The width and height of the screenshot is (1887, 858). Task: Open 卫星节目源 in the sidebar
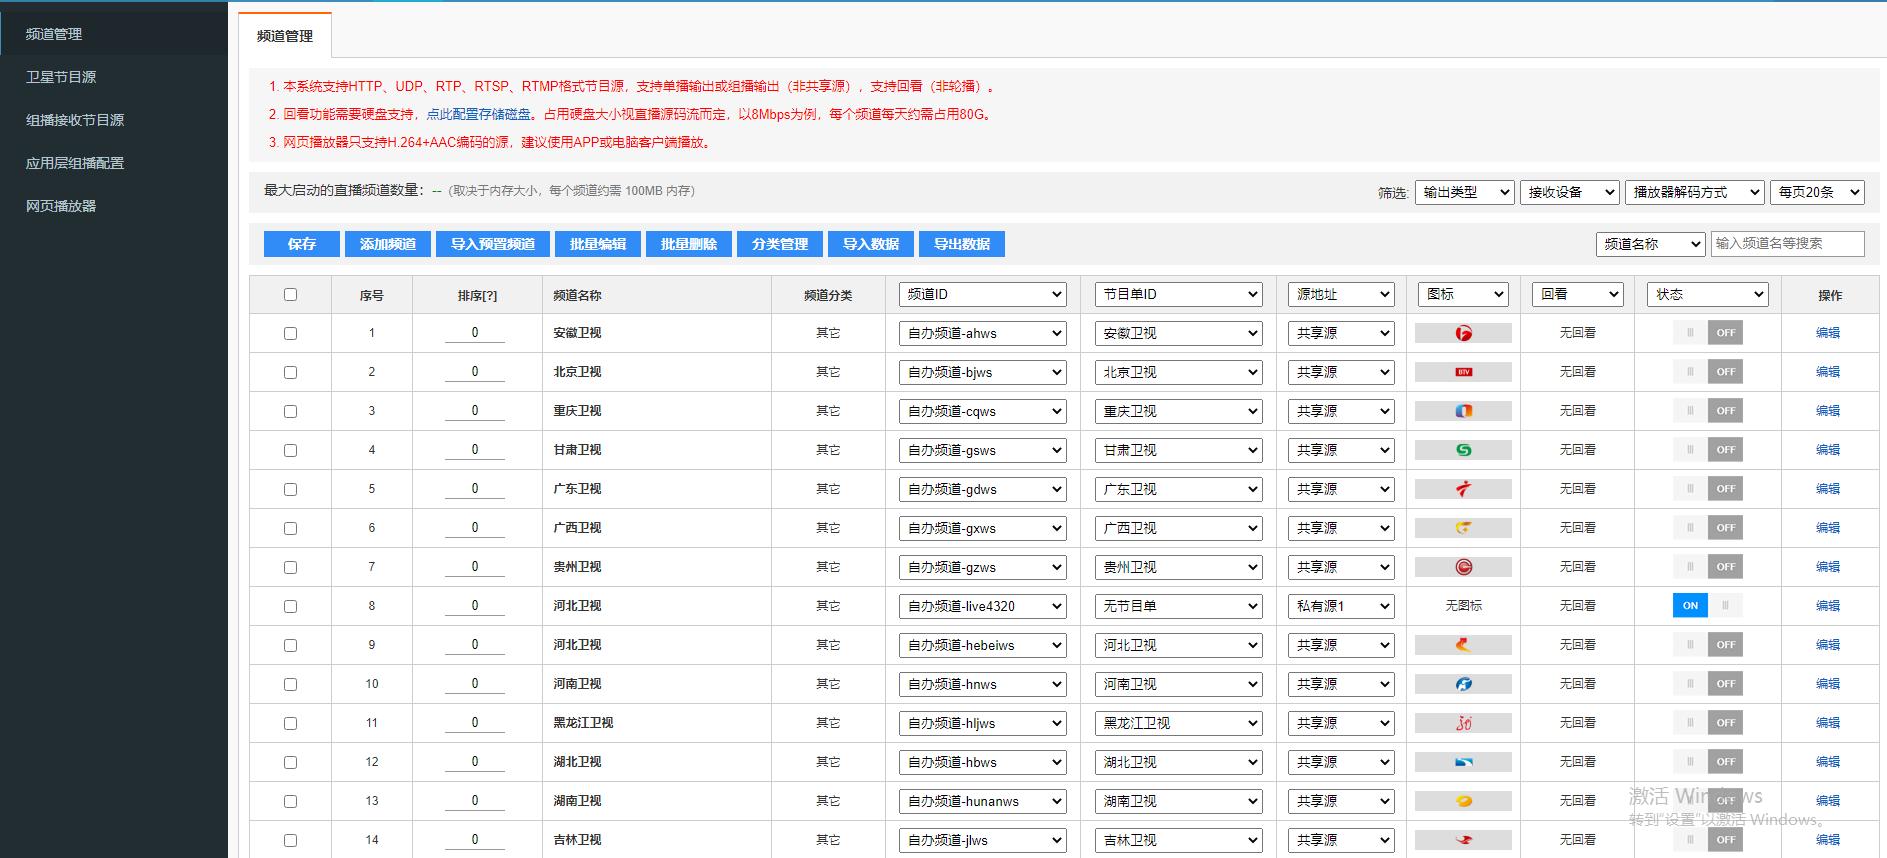114,77
